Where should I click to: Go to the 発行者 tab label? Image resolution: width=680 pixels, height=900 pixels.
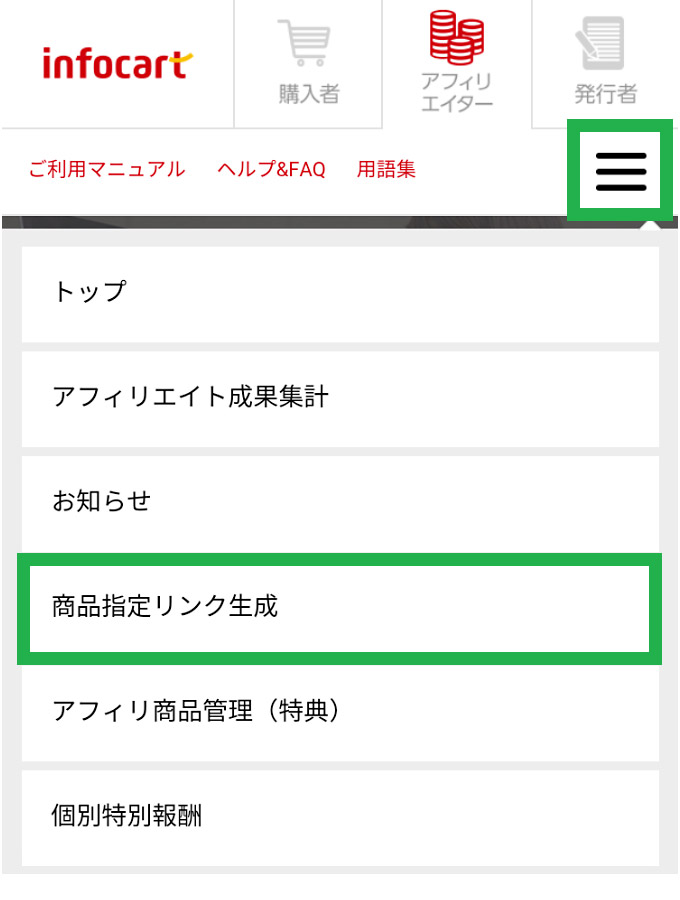605,95
